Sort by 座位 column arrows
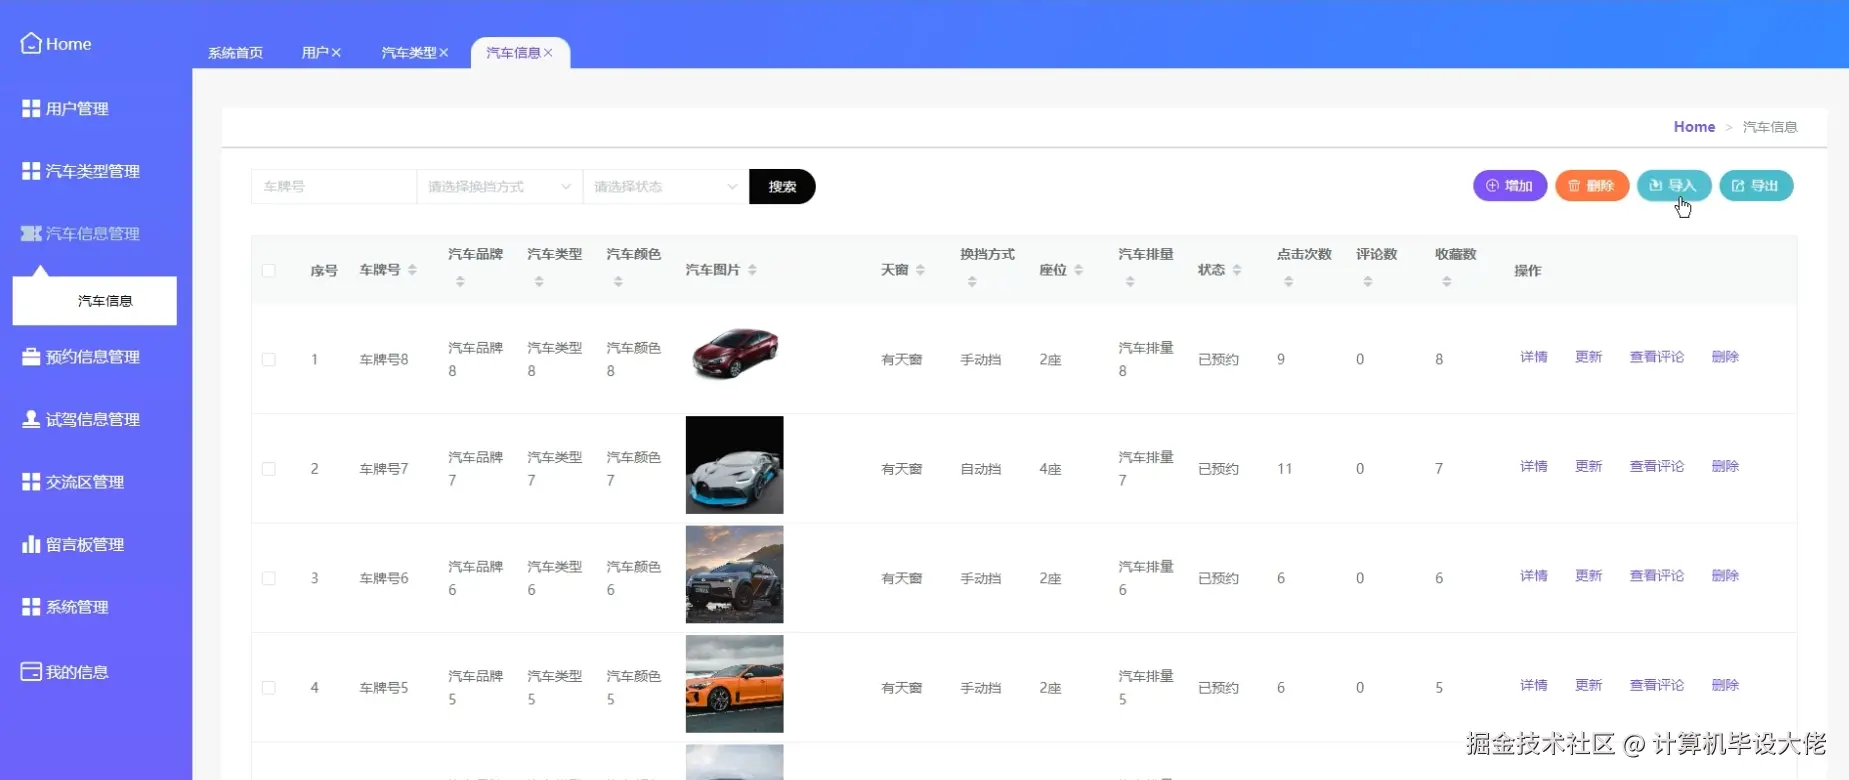1849x780 pixels. pos(1078,270)
